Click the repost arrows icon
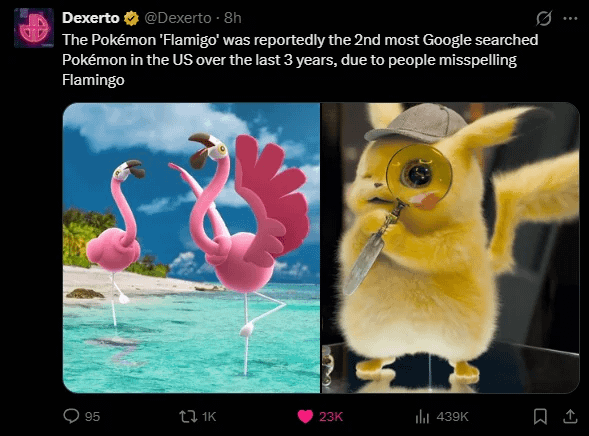589x436 pixels. pos(188,416)
